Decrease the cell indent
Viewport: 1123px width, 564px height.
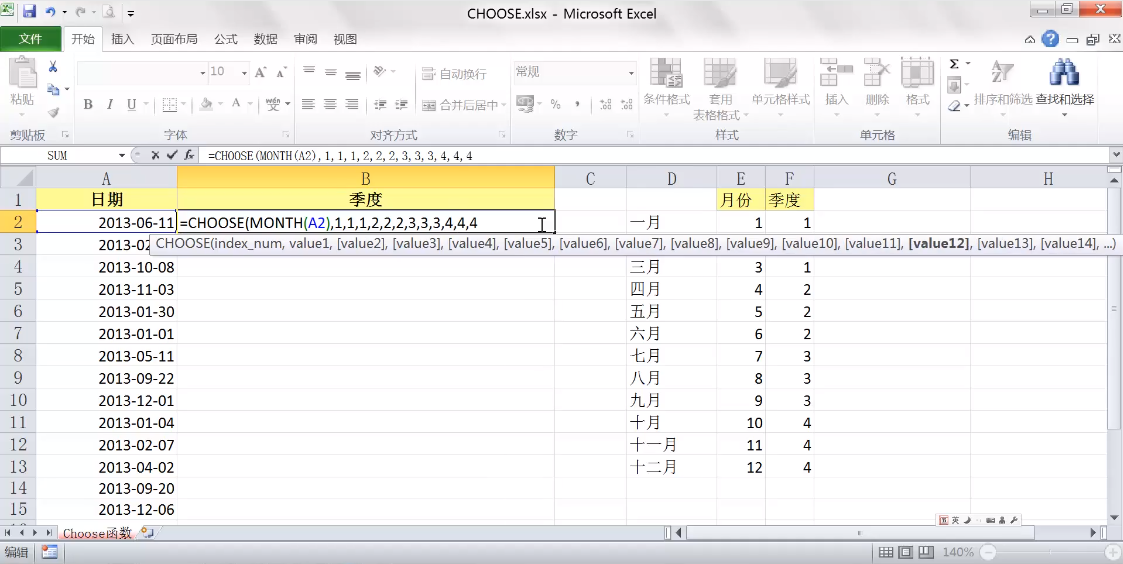pos(380,105)
